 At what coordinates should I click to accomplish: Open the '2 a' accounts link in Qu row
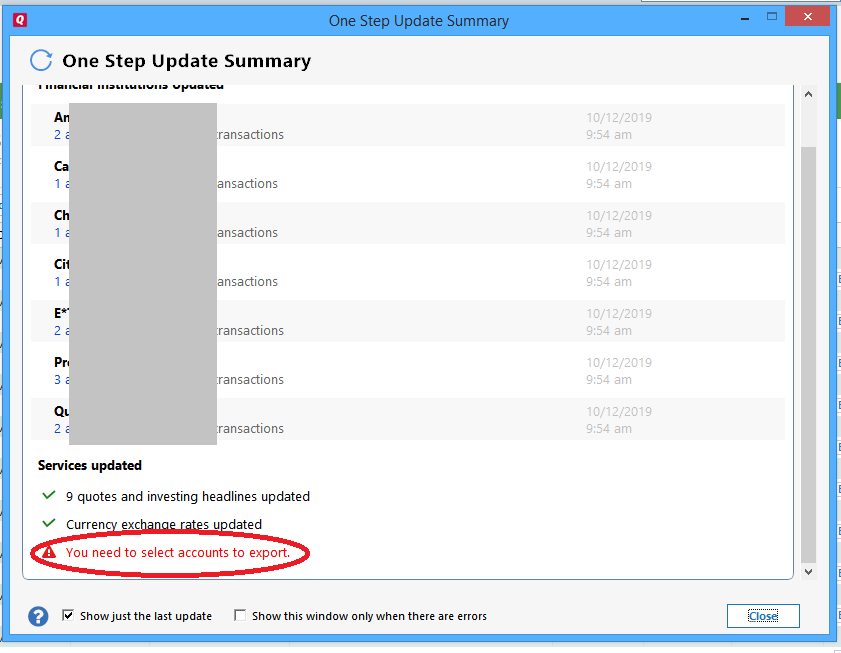coord(62,428)
